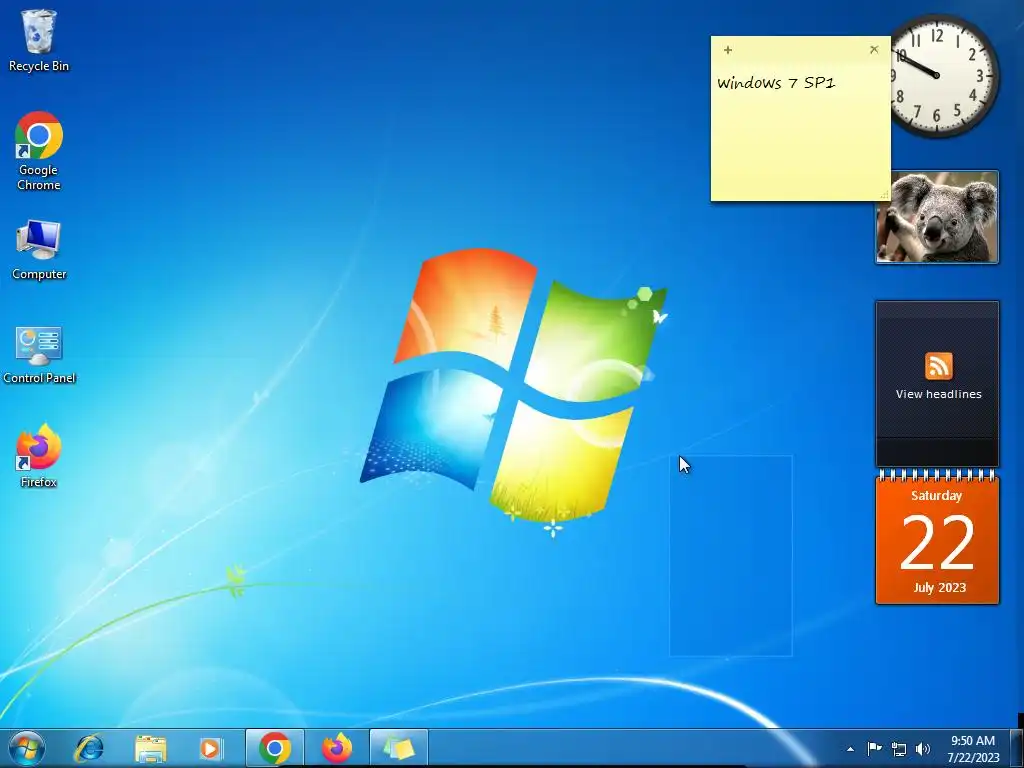Open the Computer desktop icon
This screenshot has height=768, width=1024.
point(39,250)
